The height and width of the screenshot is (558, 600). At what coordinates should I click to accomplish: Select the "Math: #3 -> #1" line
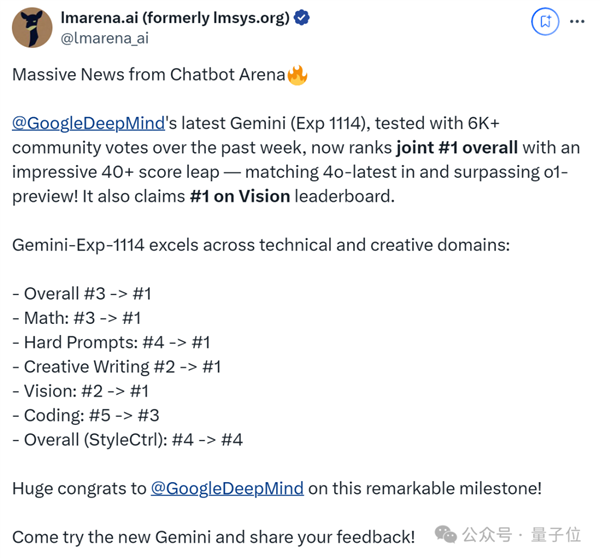pyautogui.click(x=77, y=318)
